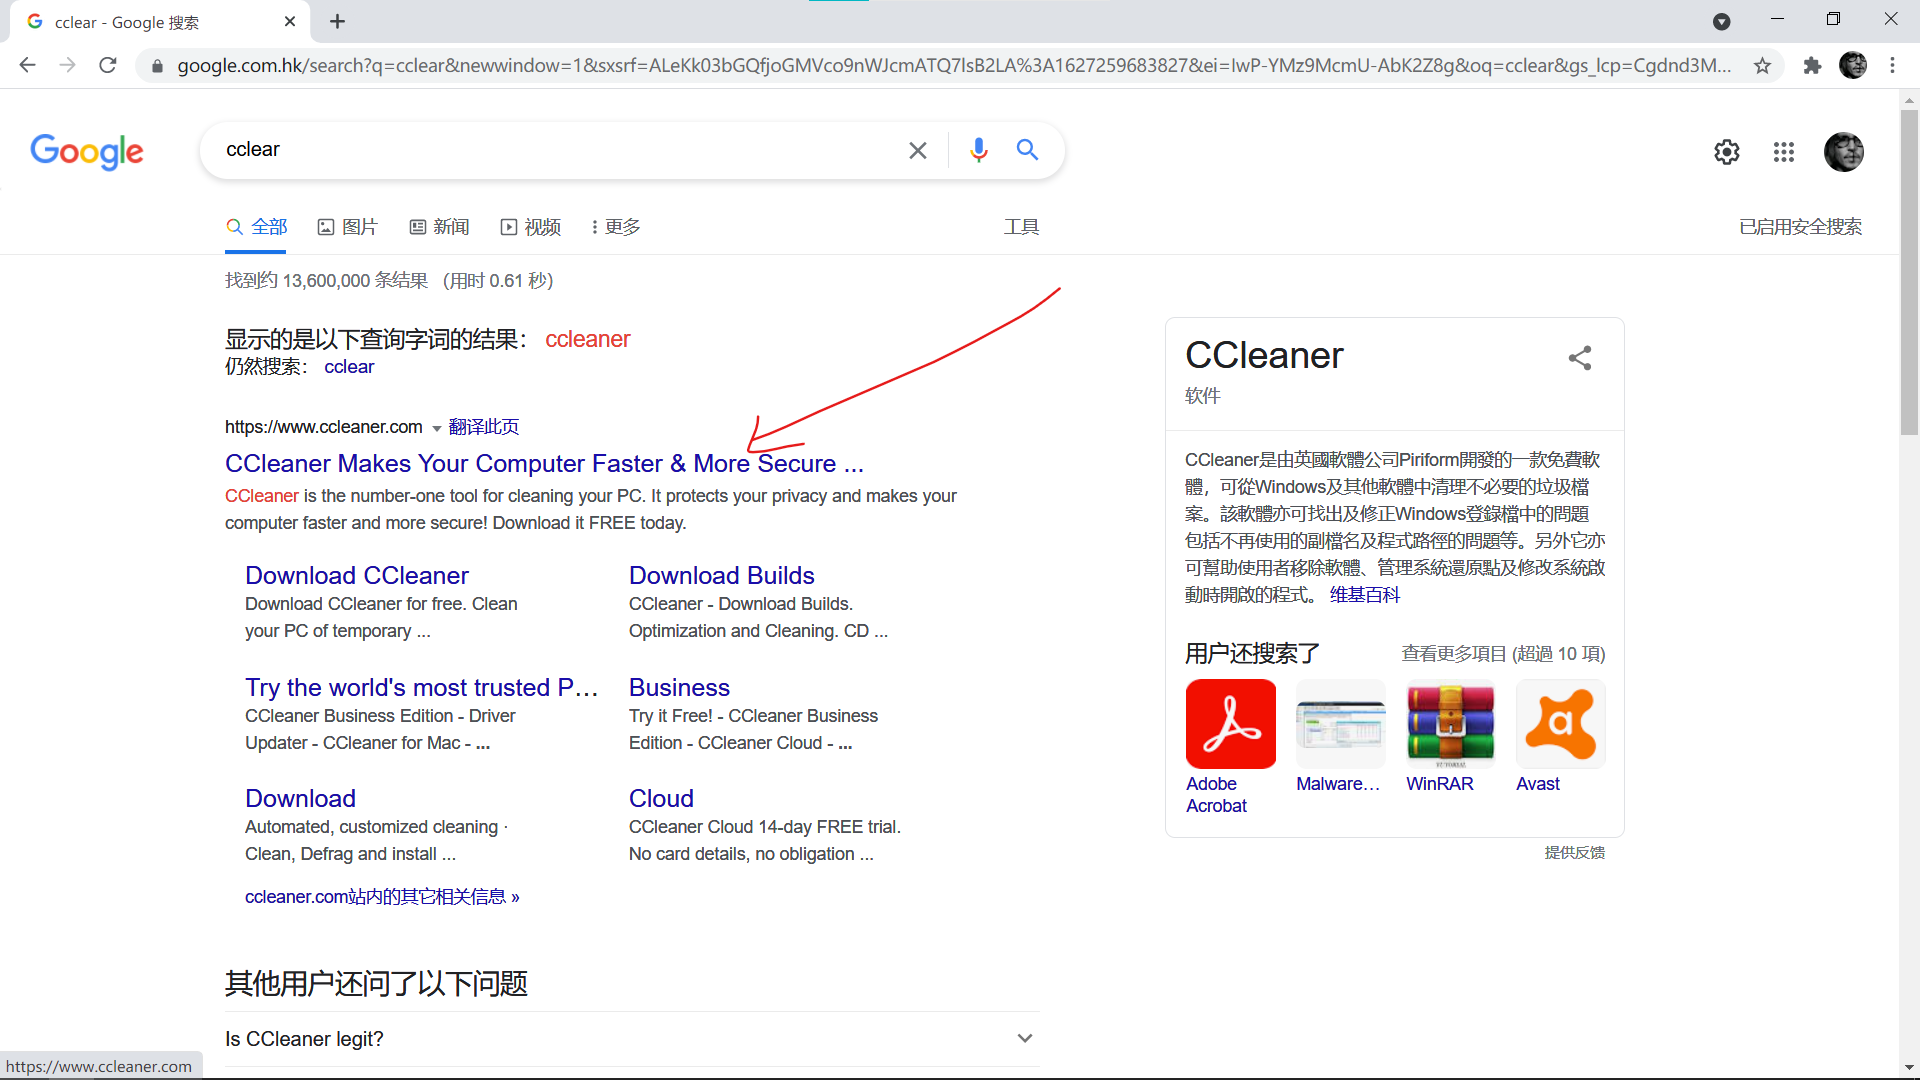Viewport: 1920px width, 1080px height.
Task: Search instead for 'cclear'
Action: (349, 367)
